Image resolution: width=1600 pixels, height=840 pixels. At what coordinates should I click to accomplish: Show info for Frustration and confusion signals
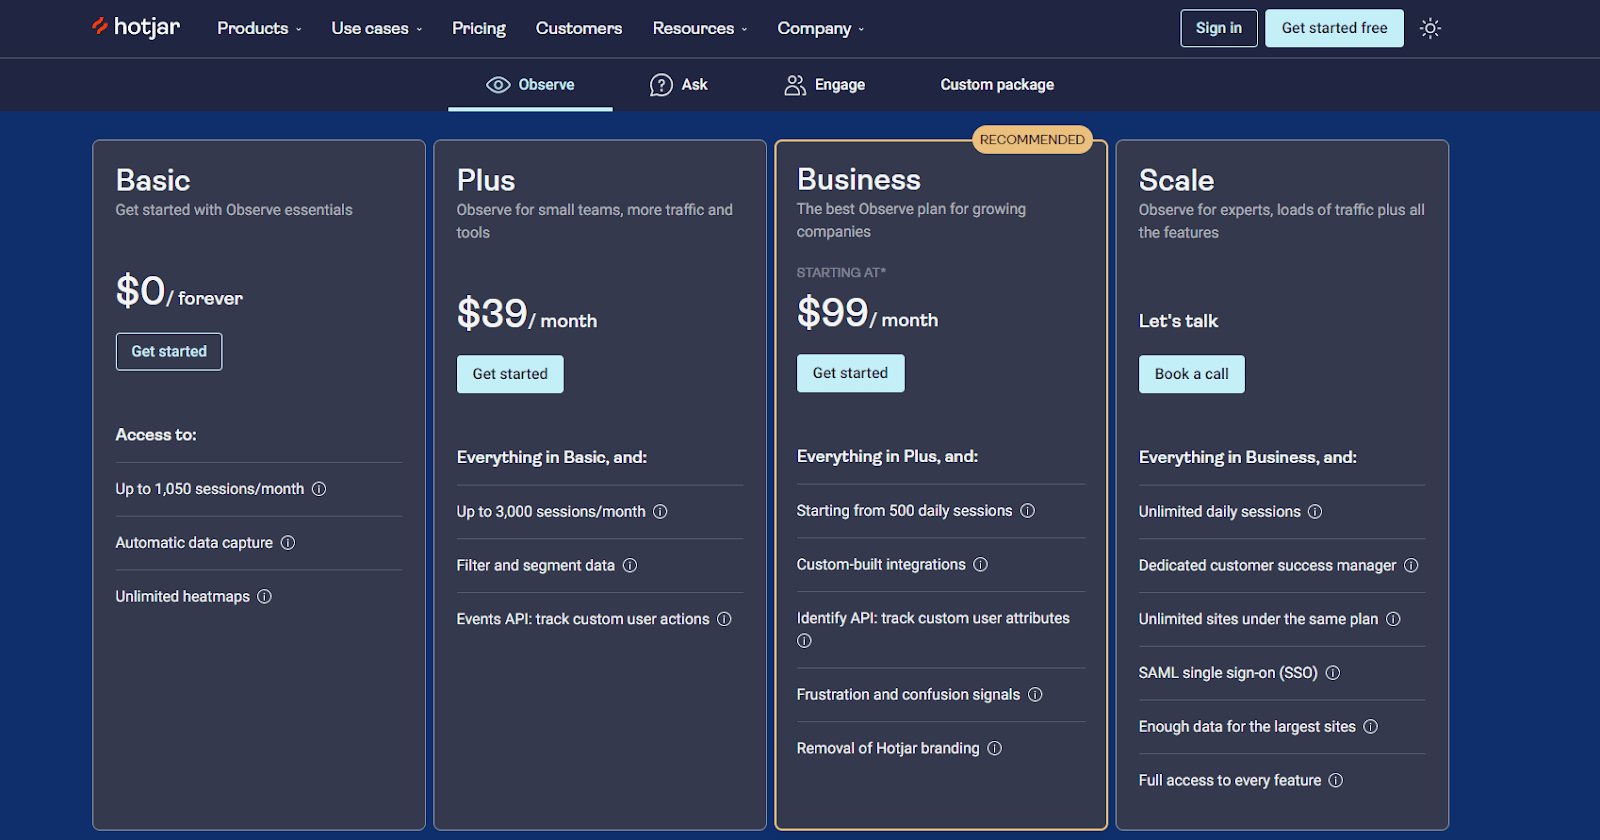1035,695
